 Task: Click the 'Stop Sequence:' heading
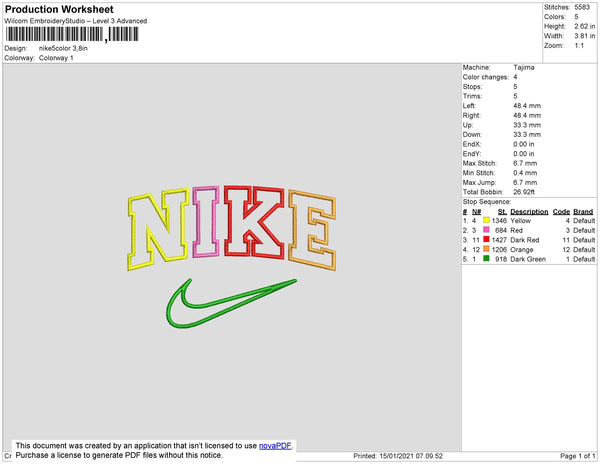tap(487, 202)
